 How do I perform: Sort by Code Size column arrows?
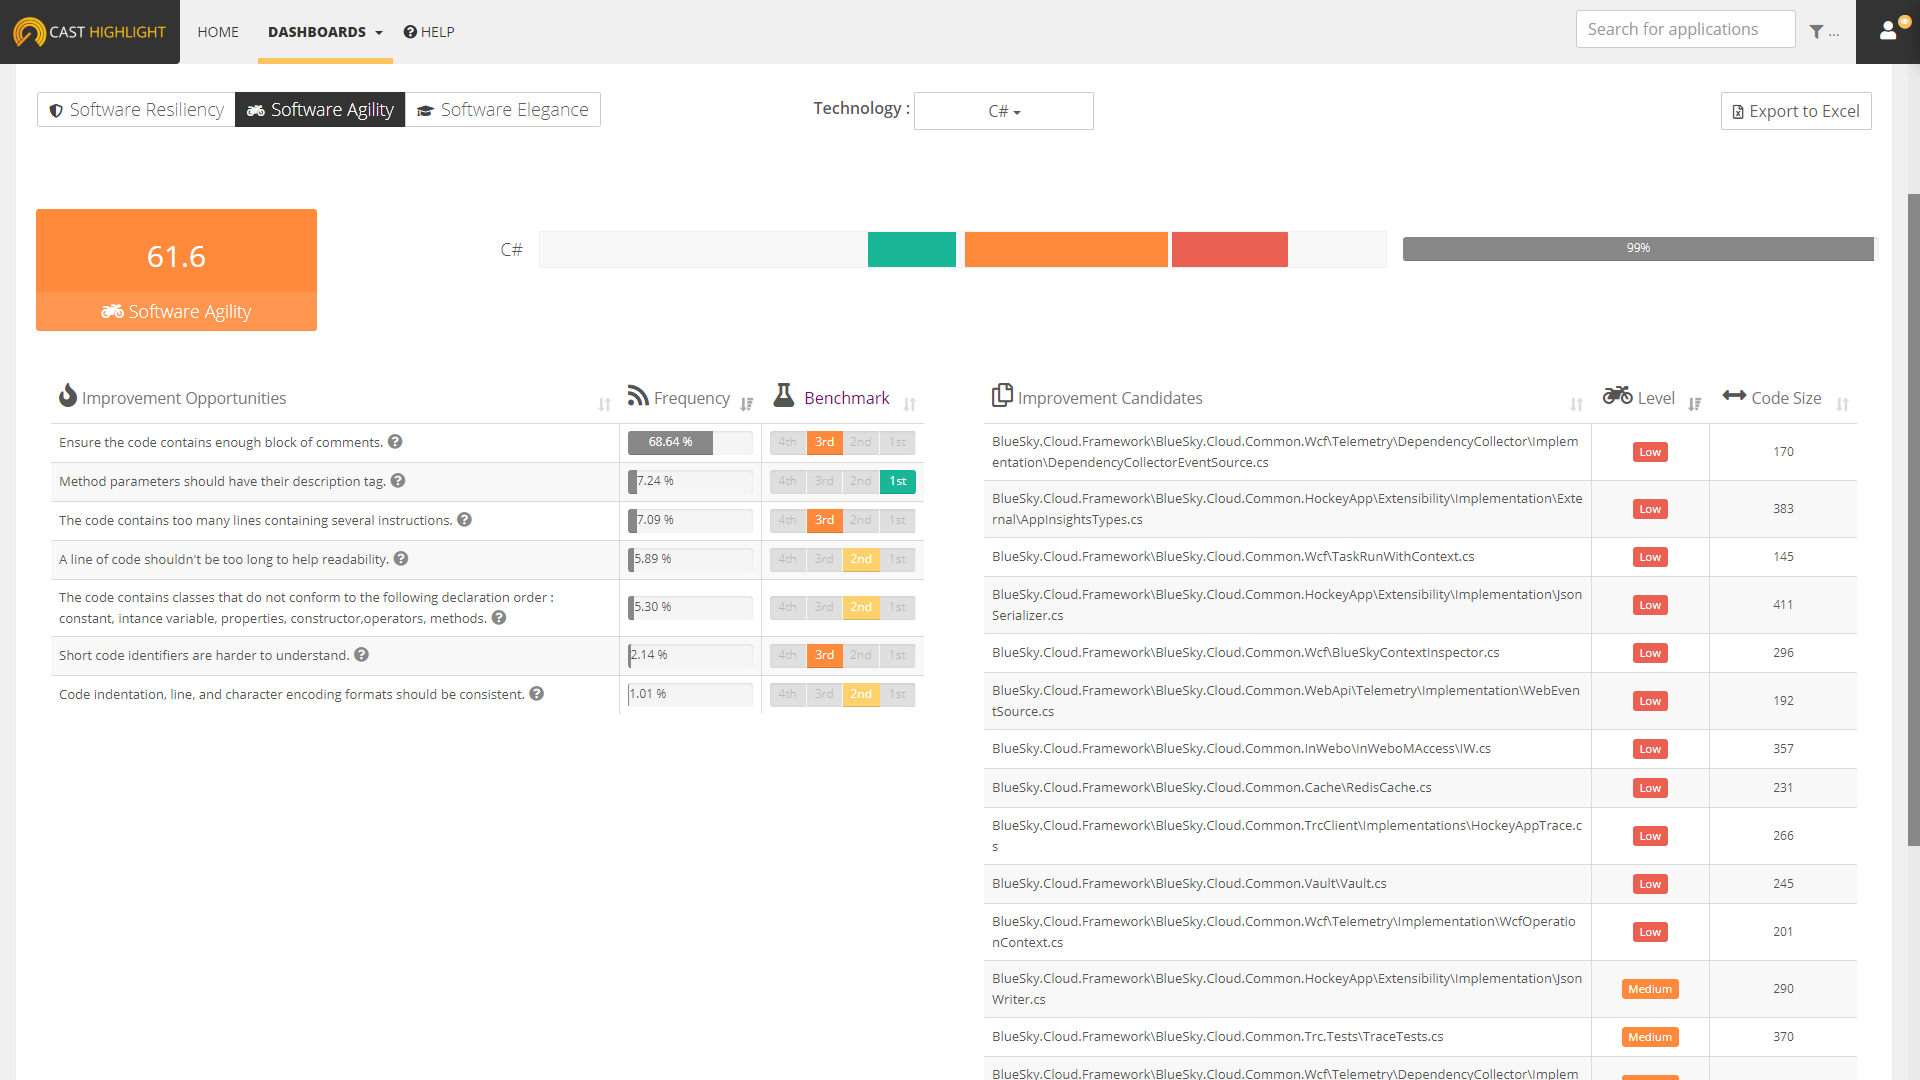[1842, 404]
